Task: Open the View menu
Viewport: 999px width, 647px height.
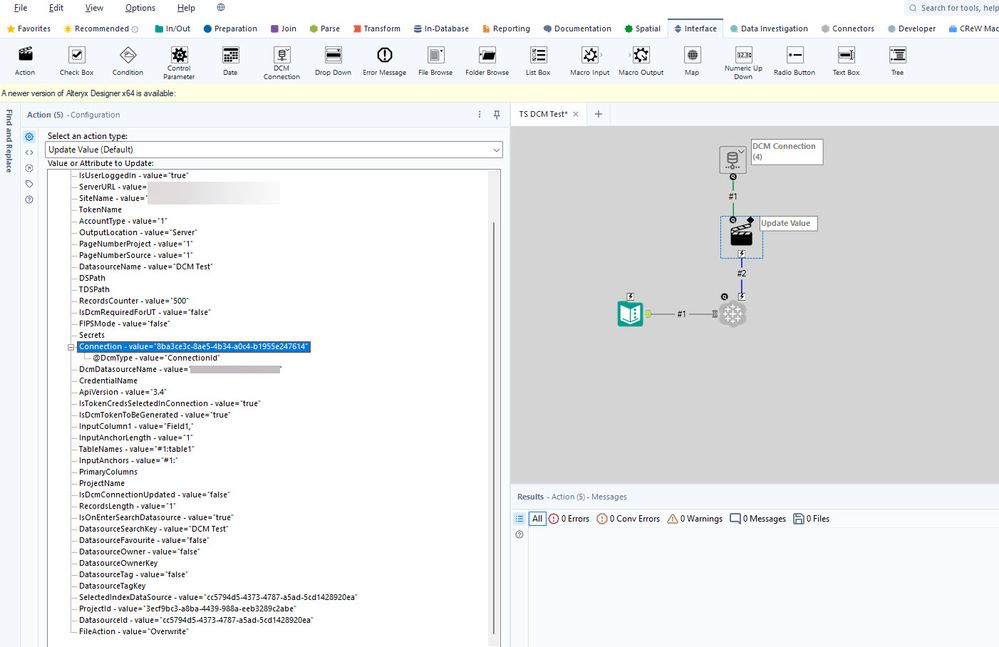Action: click(94, 8)
